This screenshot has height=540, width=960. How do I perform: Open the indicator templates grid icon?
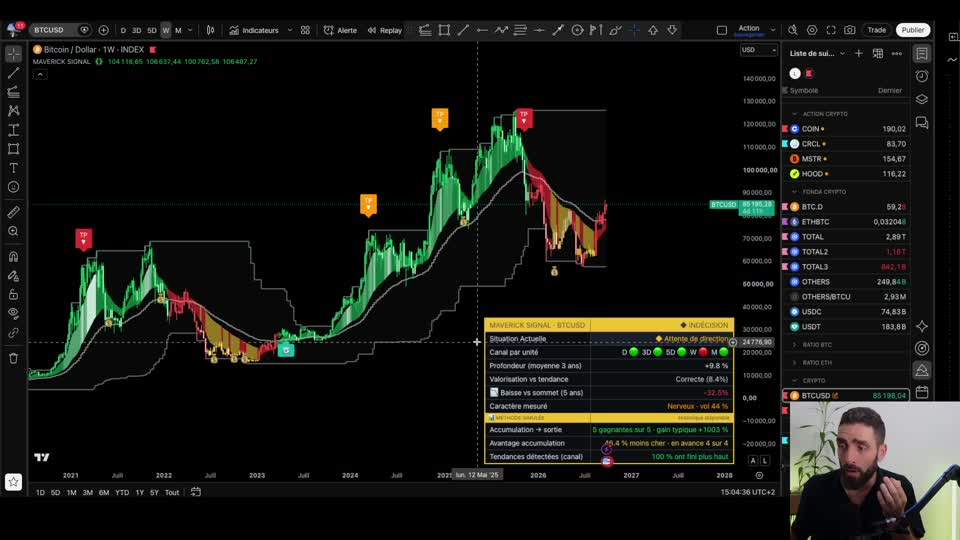click(x=305, y=30)
